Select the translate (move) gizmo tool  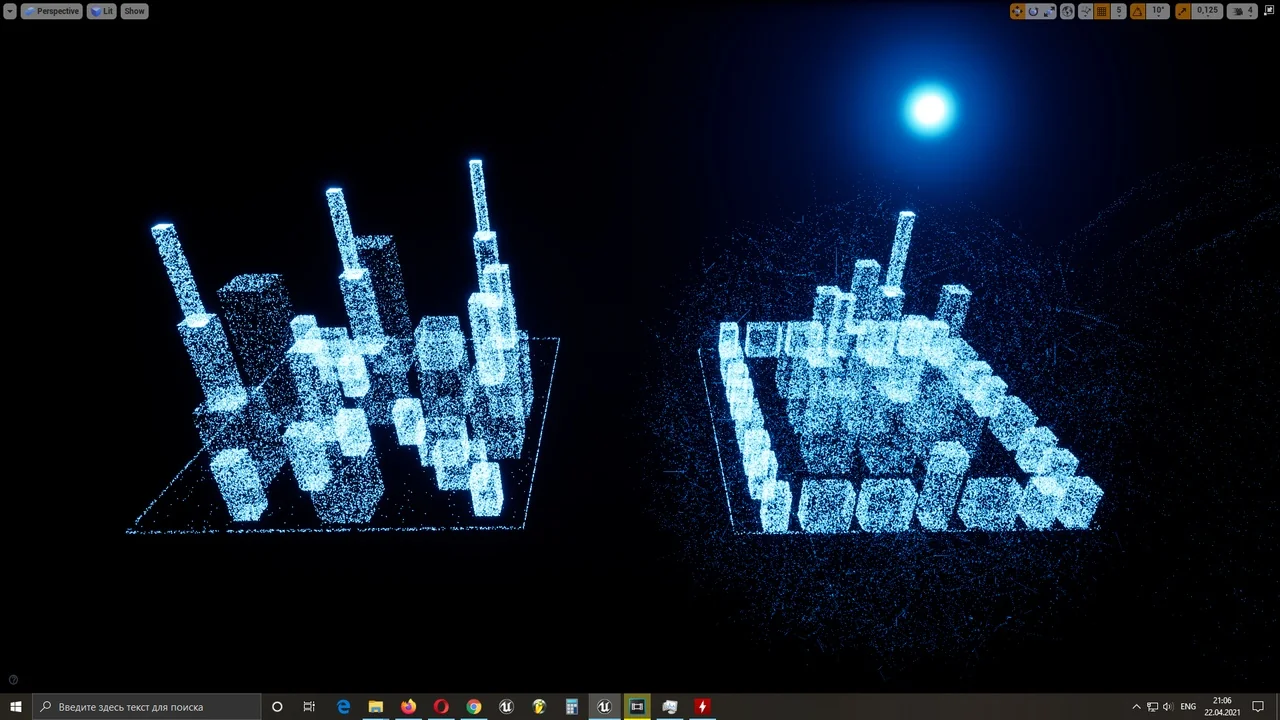coord(1017,11)
